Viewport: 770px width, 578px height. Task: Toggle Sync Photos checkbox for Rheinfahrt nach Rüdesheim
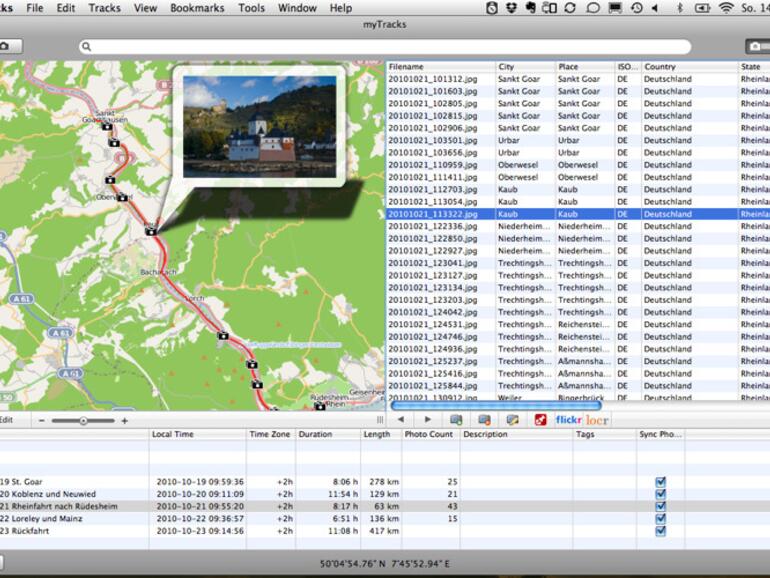click(x=660, y=506)
